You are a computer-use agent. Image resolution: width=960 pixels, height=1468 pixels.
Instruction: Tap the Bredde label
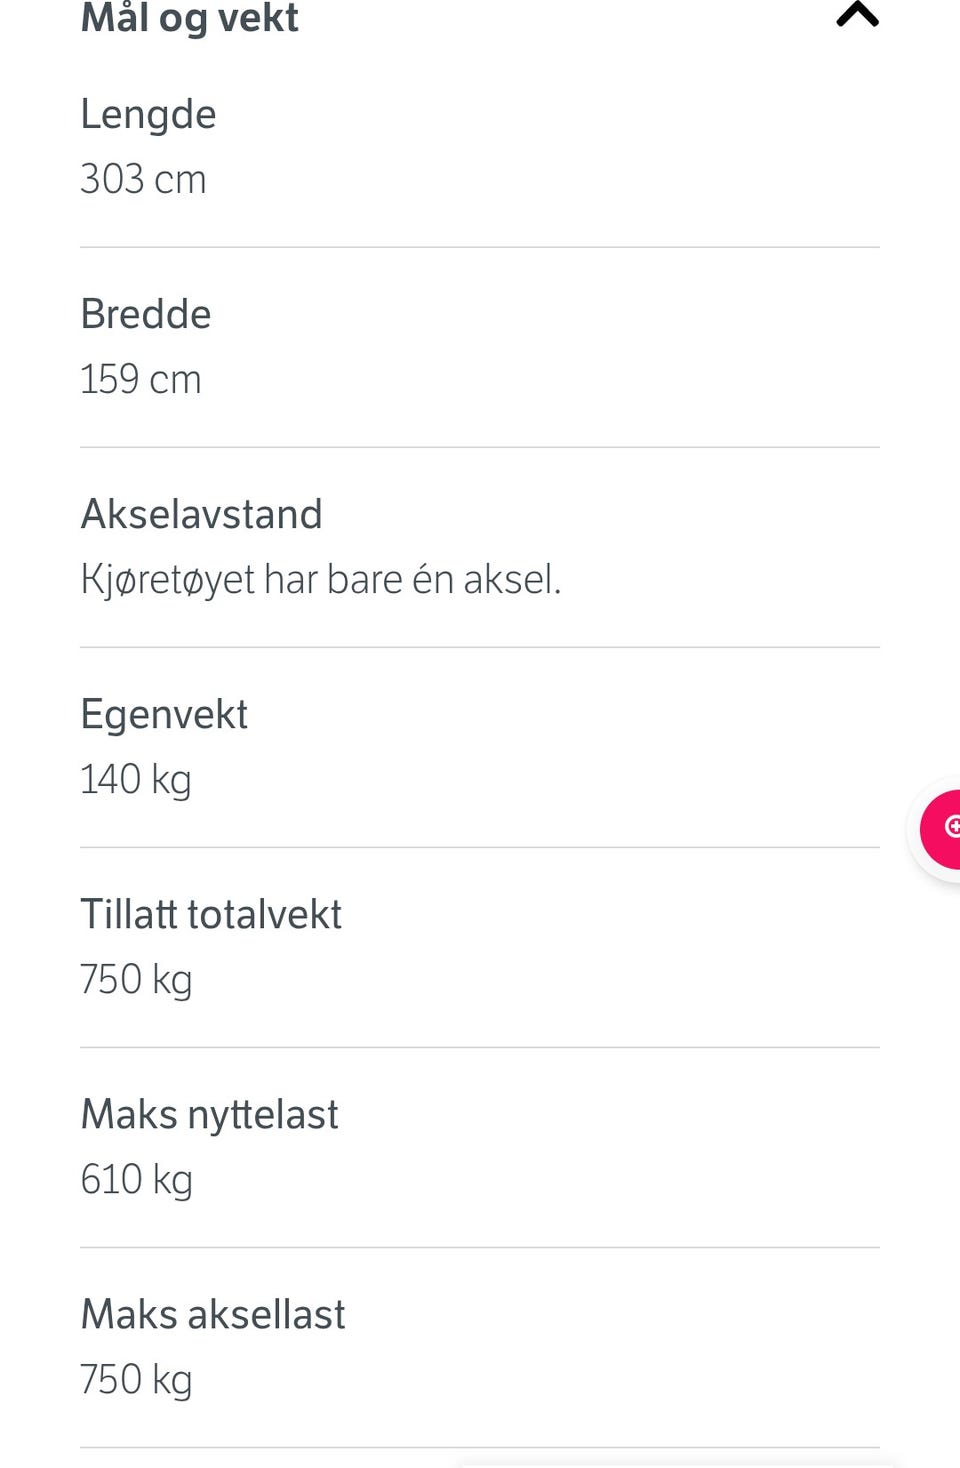pyautogui.click(x=146, y=314)
